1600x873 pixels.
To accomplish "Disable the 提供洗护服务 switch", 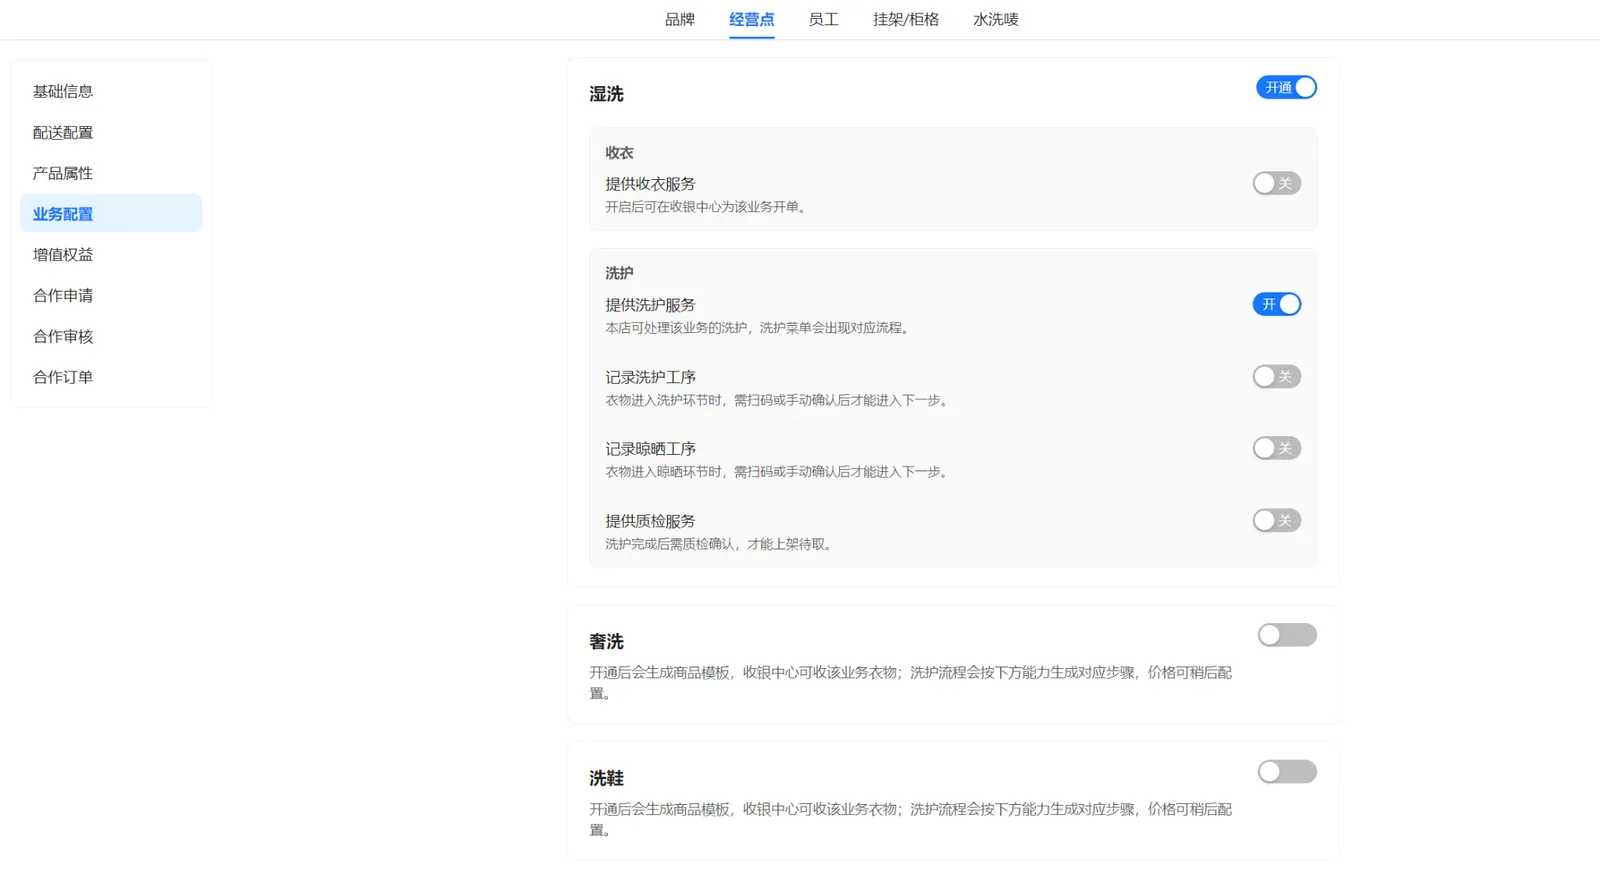I will (1276, 304).
